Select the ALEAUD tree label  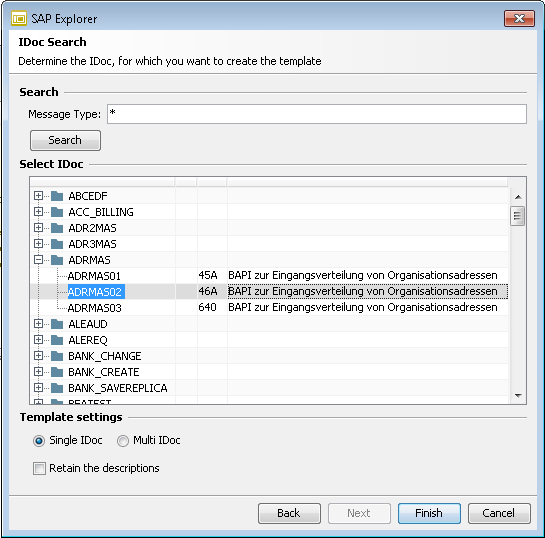coord(88,324)
